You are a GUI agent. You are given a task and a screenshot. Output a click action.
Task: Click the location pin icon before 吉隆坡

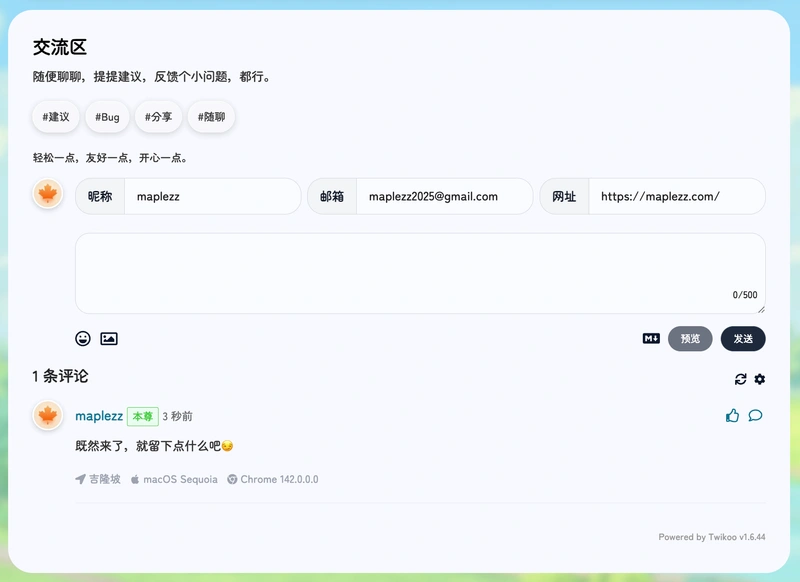click(x=78, y=479)
